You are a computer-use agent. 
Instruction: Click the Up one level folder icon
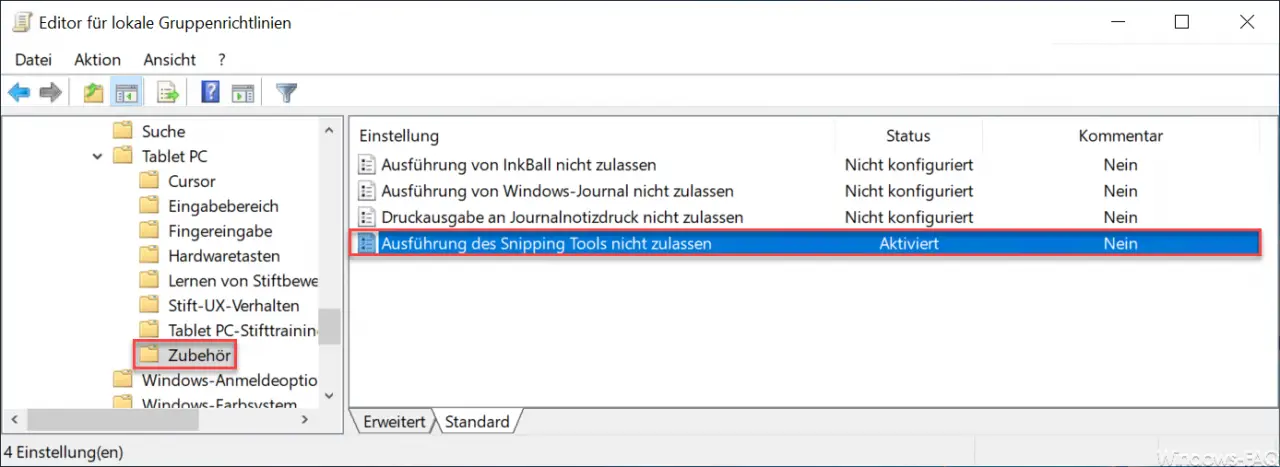point(93,93)
